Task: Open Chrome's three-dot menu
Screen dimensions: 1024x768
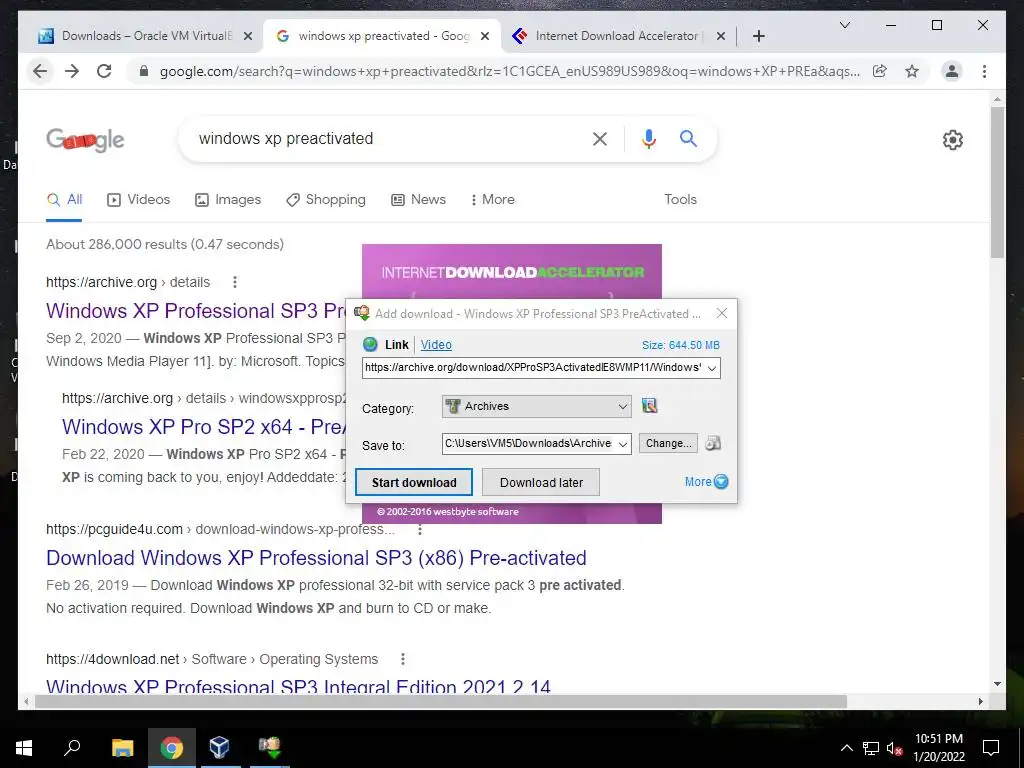Action: point(984,71)
